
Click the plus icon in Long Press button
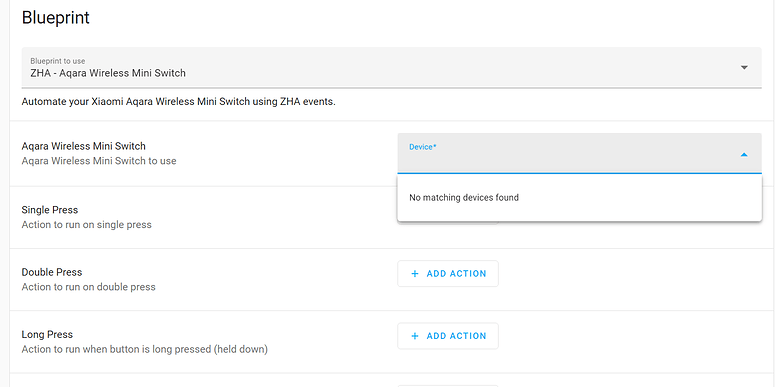tap(415, 336)
